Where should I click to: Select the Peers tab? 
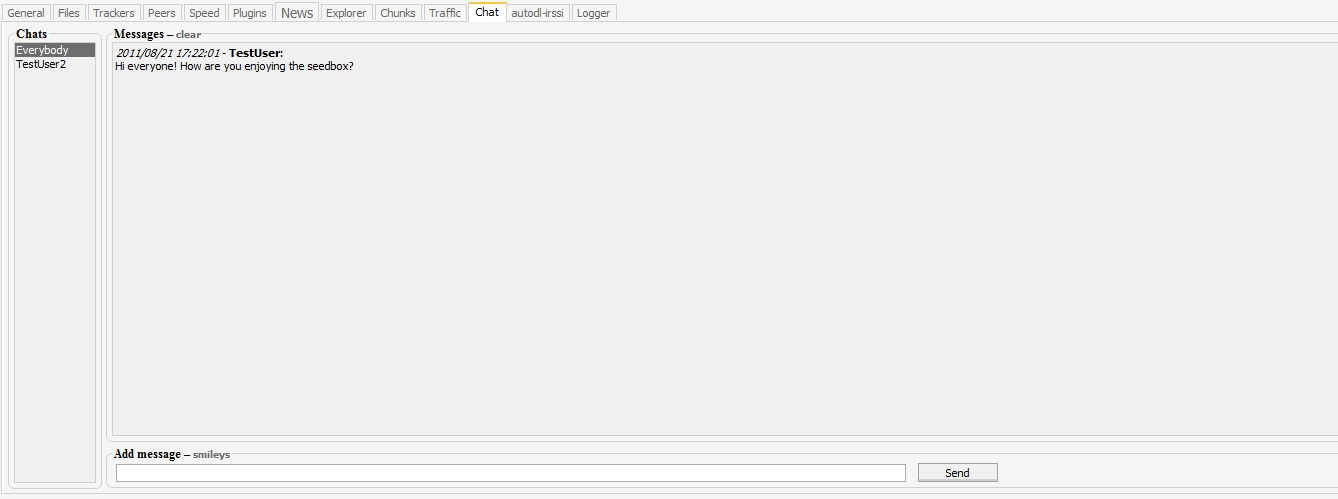click(x=161, y=13)
